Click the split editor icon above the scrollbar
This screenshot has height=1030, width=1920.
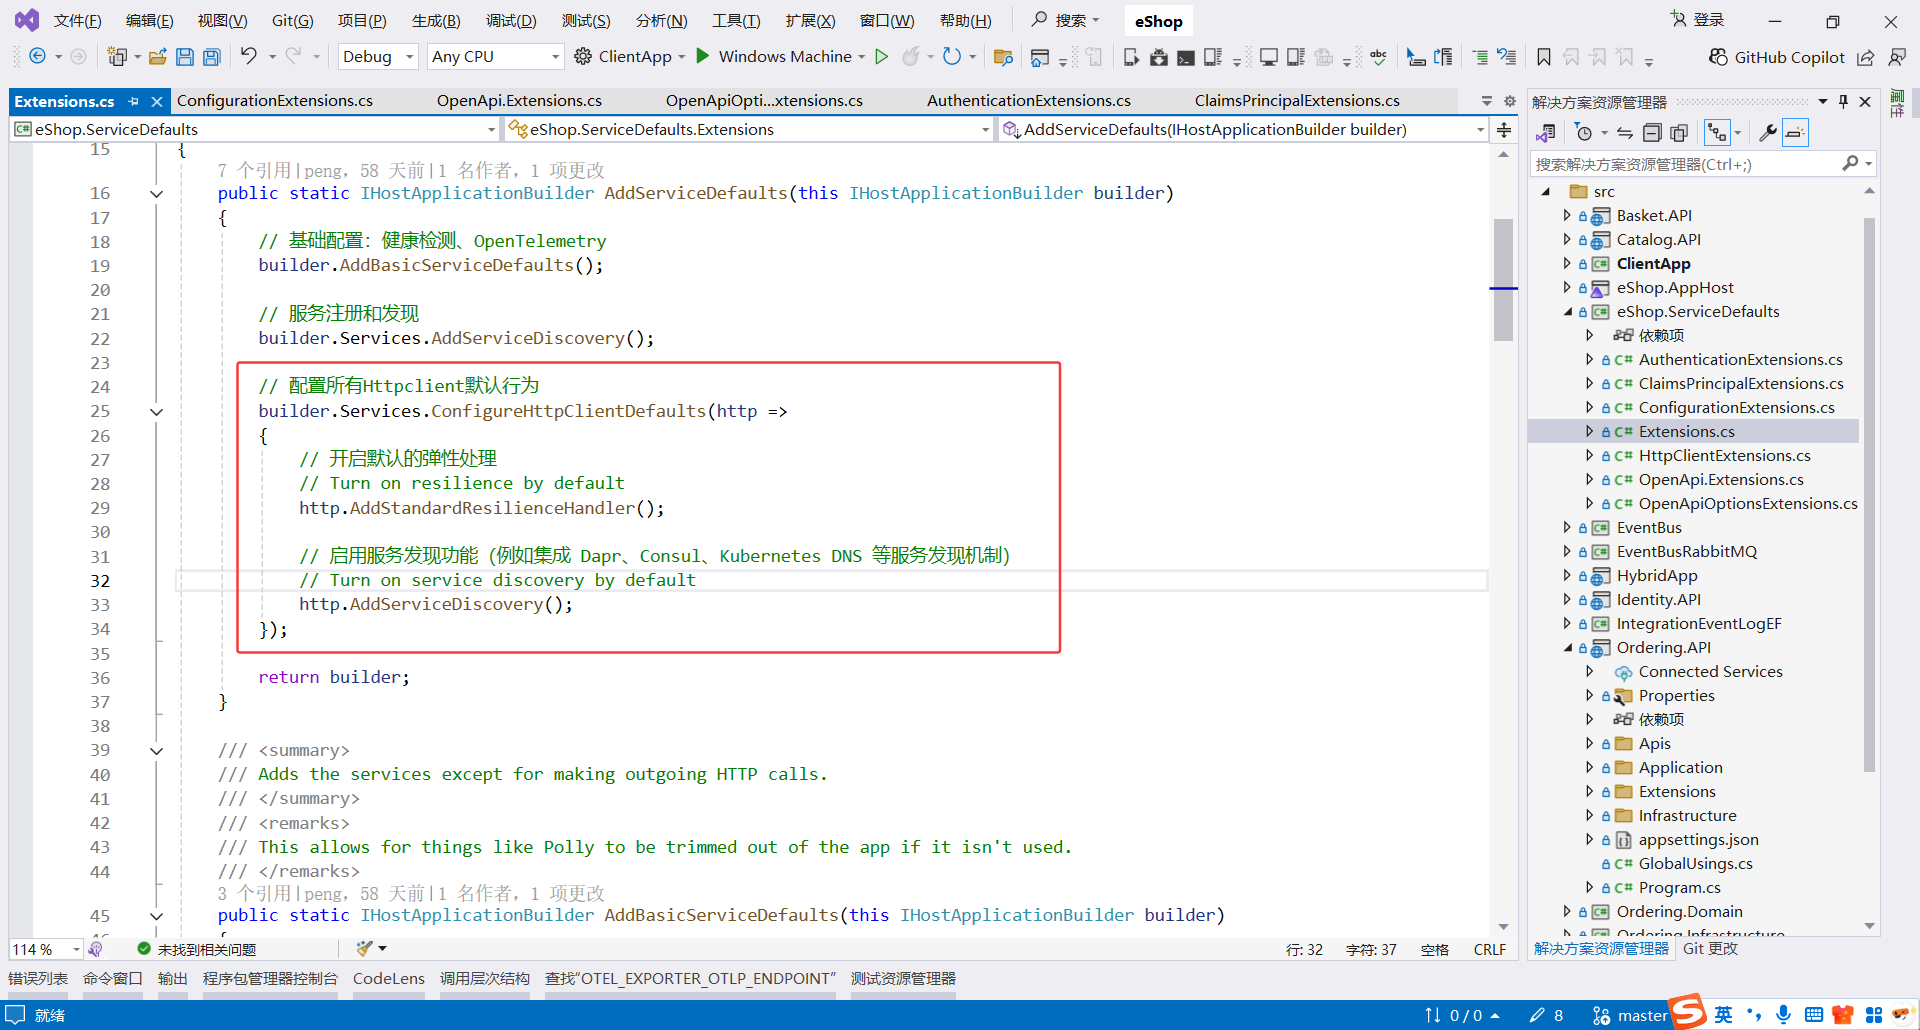(1504, 129)
